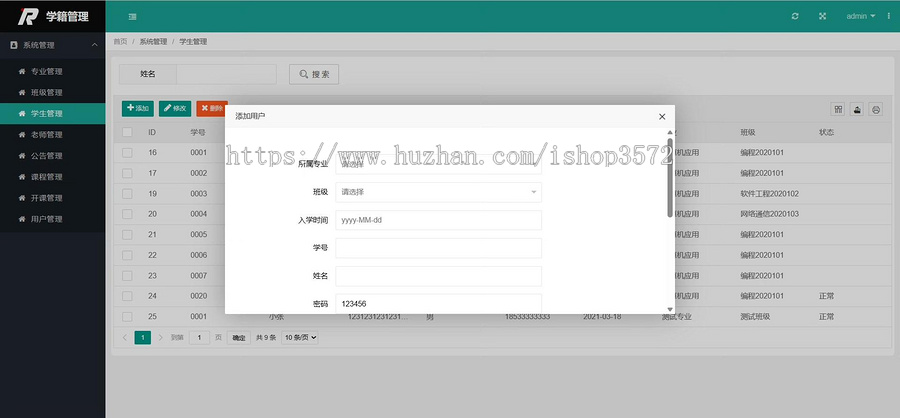Screen dimensions: 900x418
Task: Open 开课管理 in the sidebar
Action: click(52, 198)
